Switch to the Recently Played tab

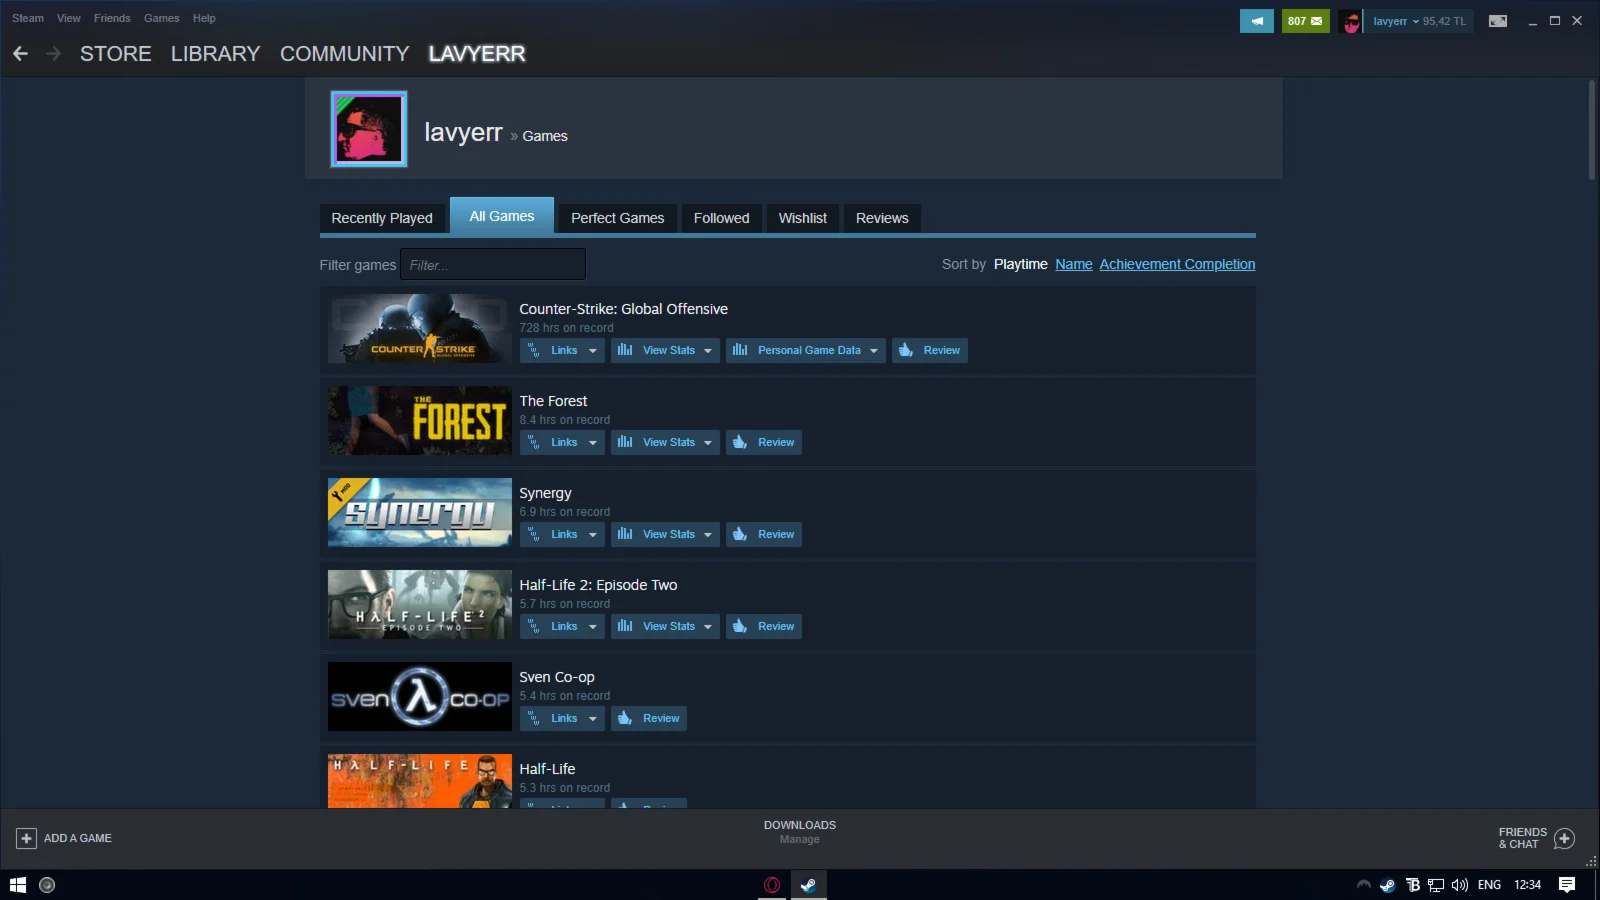pyautogui.click(x=382, y=218)
